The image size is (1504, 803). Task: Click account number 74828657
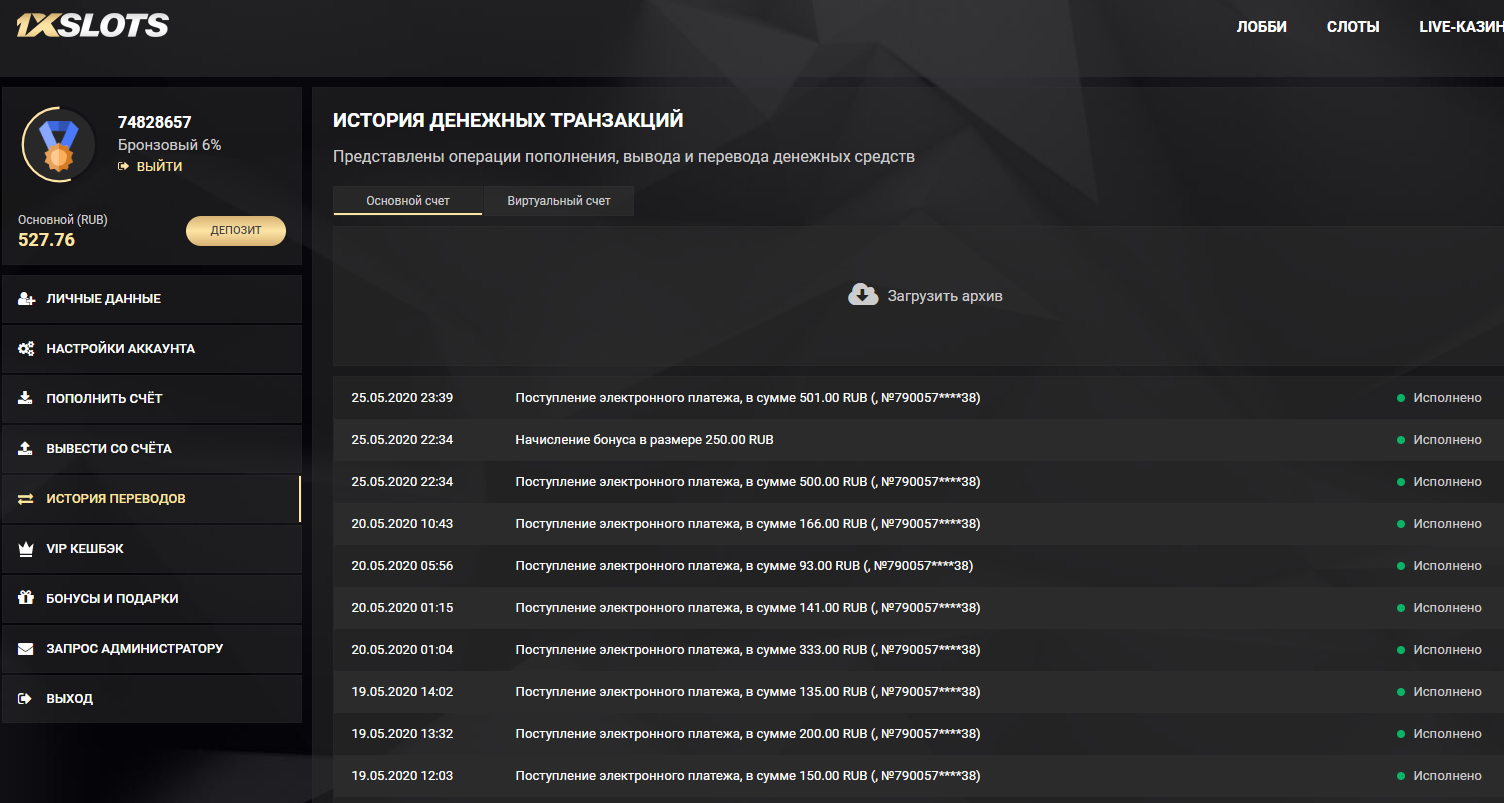[155, 123]
